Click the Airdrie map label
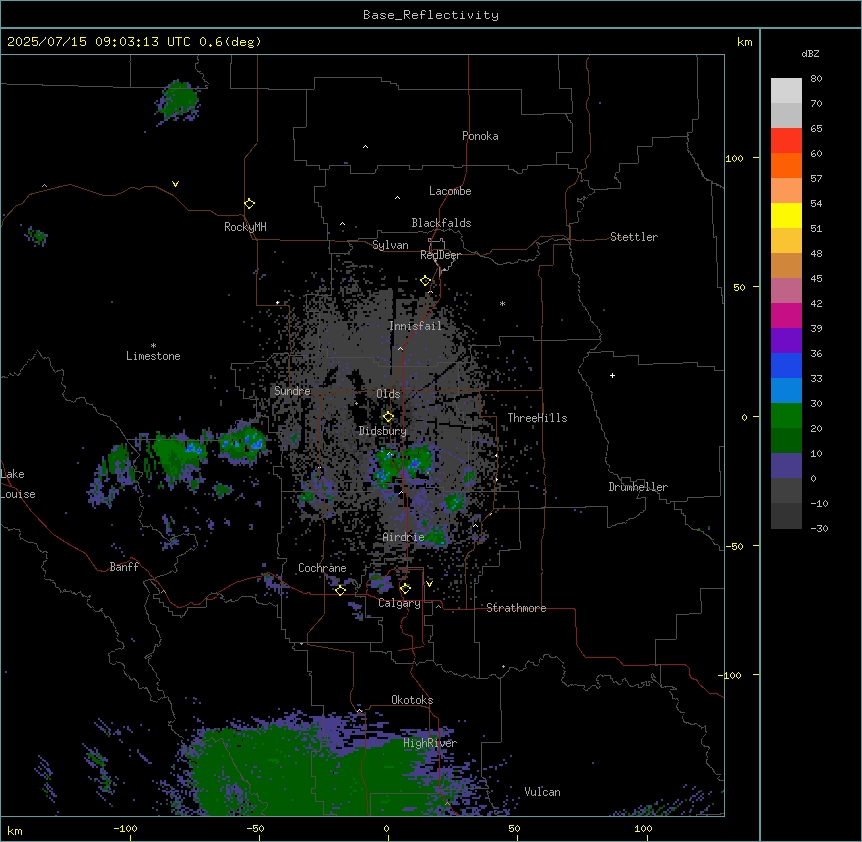The image size is (862, 842). [403, 537]
